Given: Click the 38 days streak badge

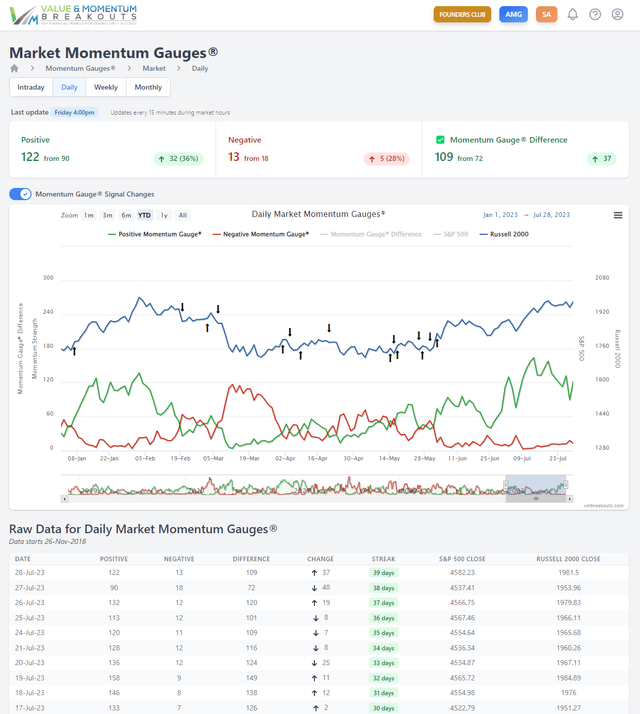Looking at the screenshot, I should point(384,588).
